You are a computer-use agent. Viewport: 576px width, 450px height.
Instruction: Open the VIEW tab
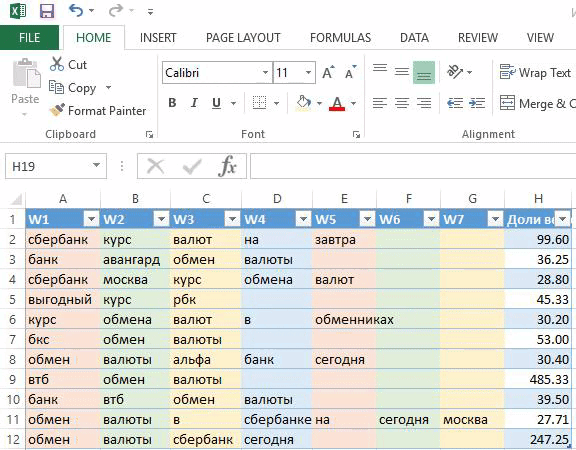(x=540, y=37)
